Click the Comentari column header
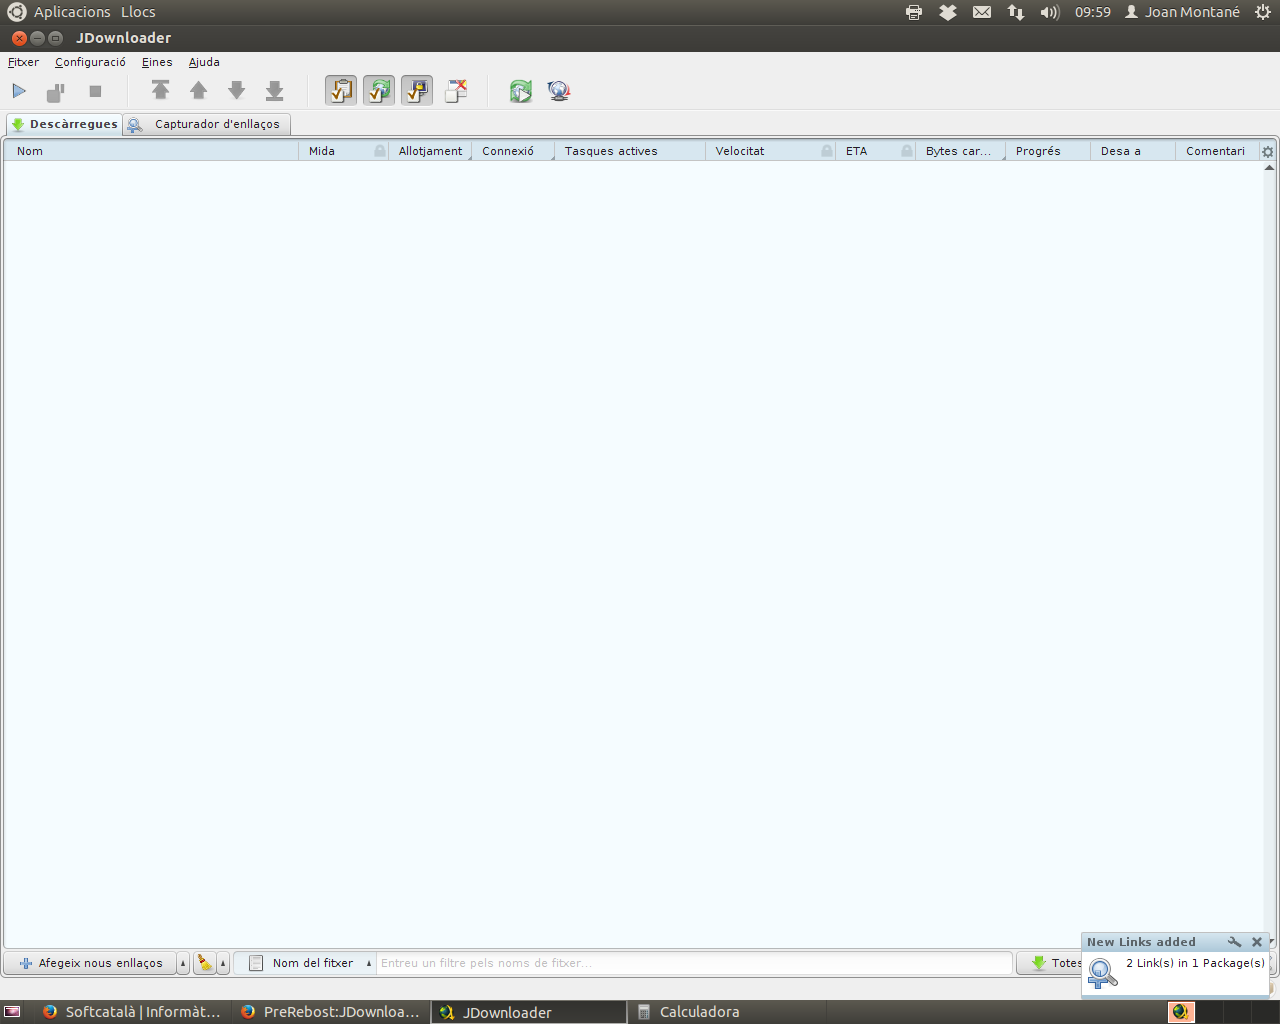 (x=1217, y=151)
